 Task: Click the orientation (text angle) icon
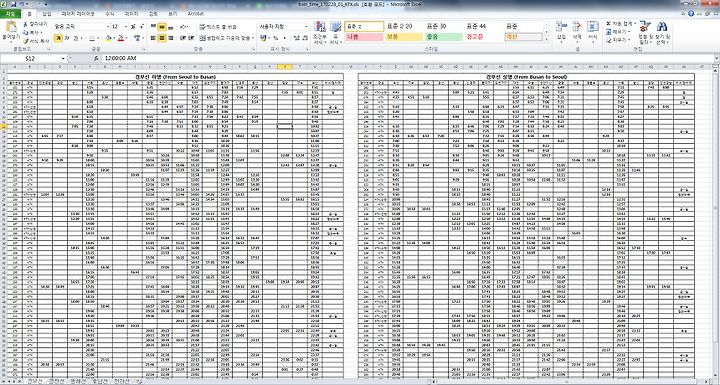point(183,27)
